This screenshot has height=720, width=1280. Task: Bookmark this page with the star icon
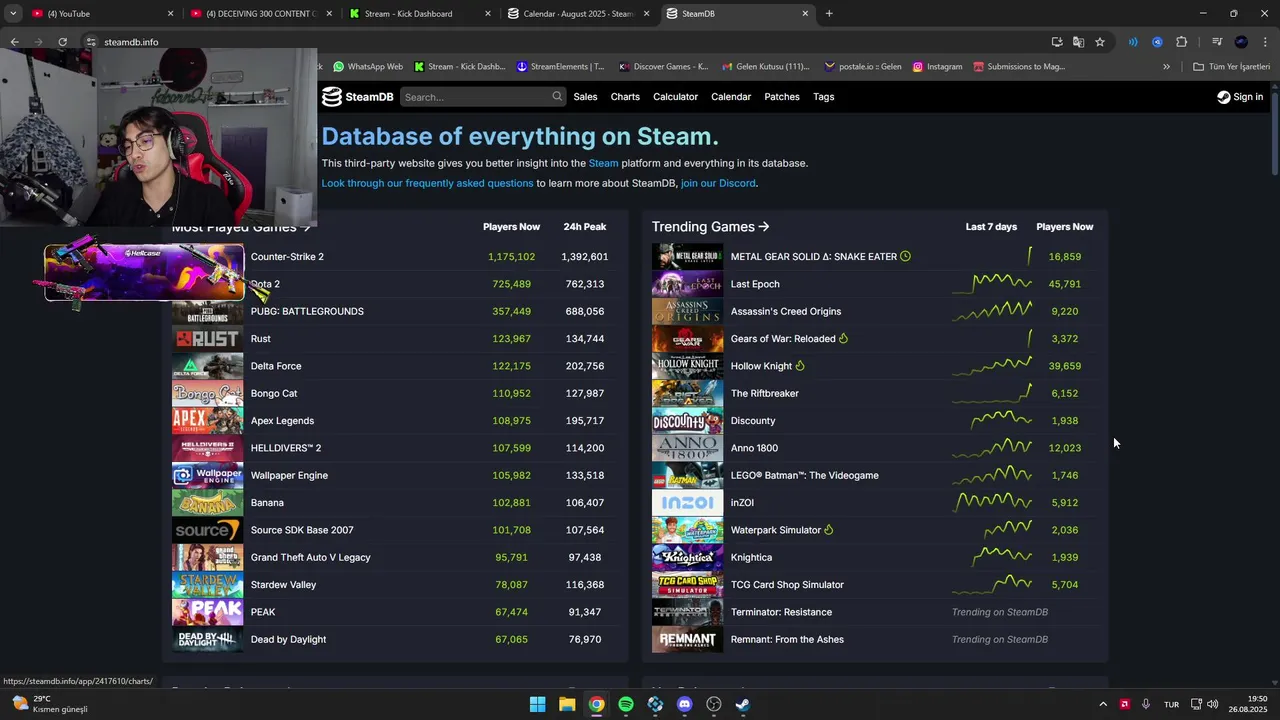1100,42
